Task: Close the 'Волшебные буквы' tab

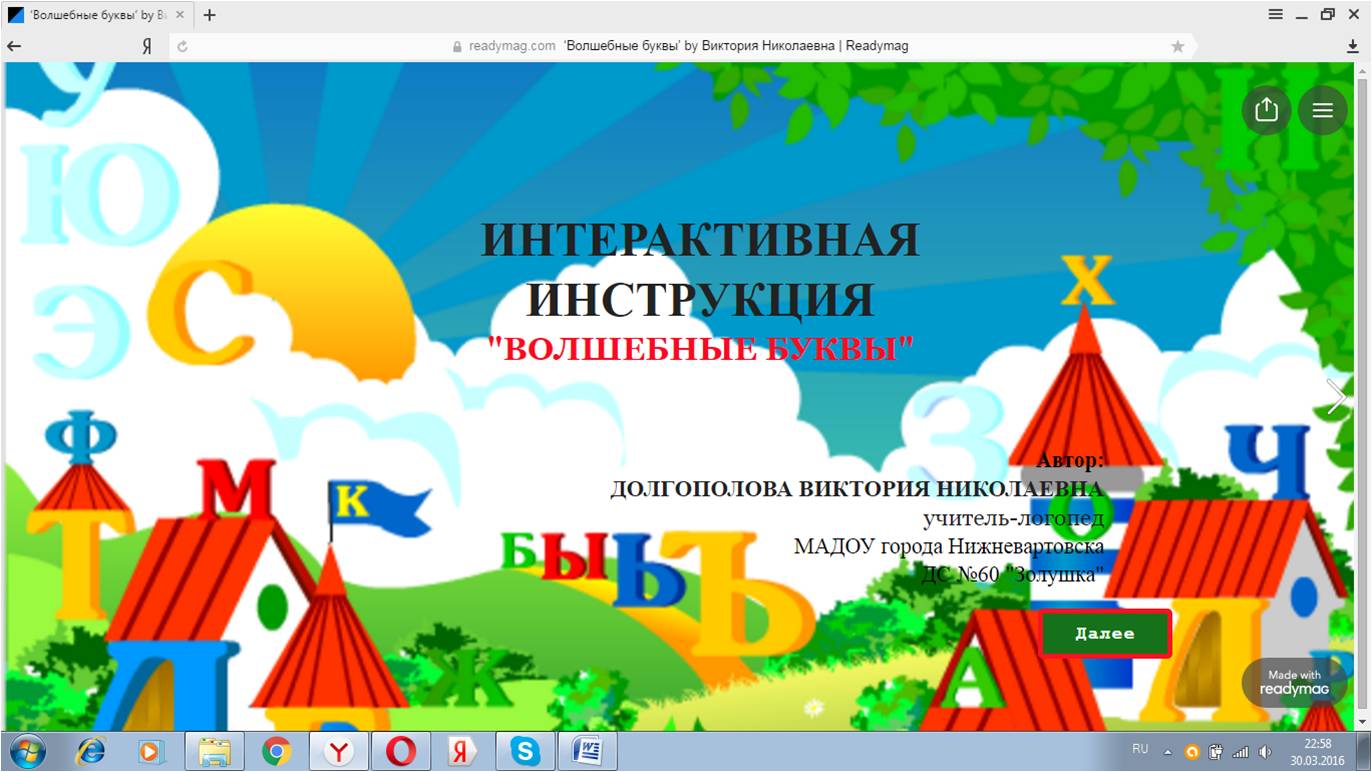Action: tap(181, 15)
